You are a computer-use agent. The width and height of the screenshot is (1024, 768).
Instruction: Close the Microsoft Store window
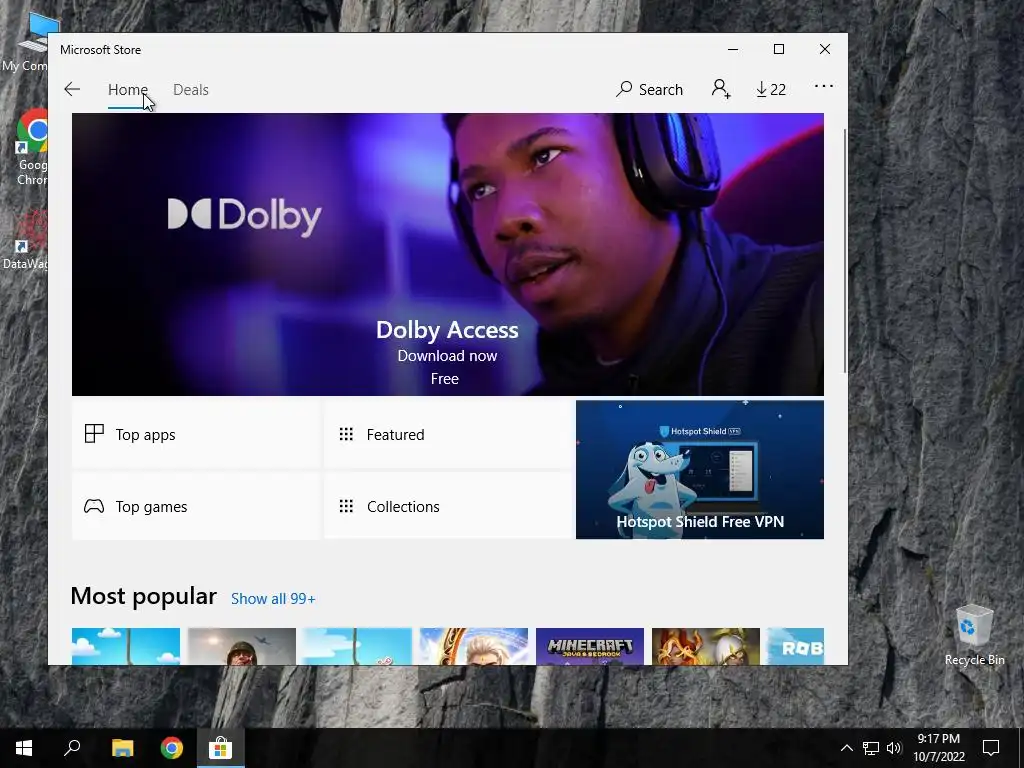point(825,50)
